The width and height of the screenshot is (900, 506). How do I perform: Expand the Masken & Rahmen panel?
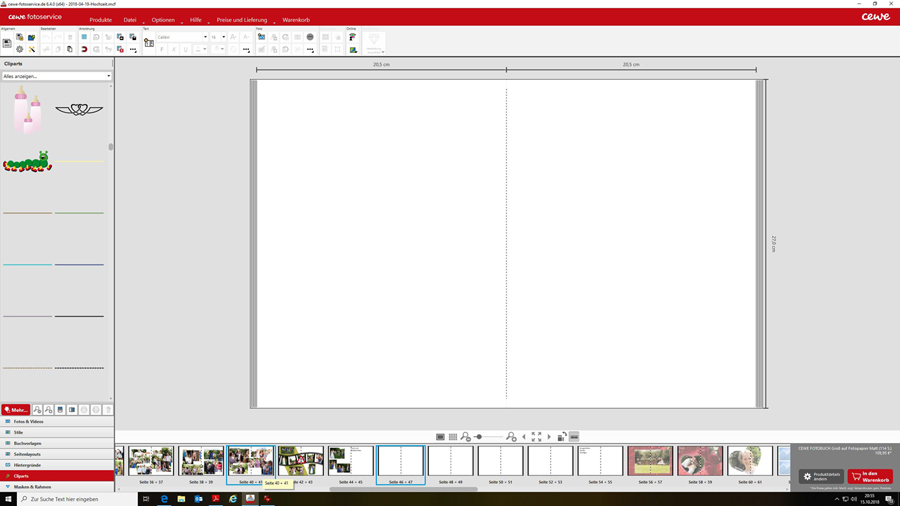point(57,486)
